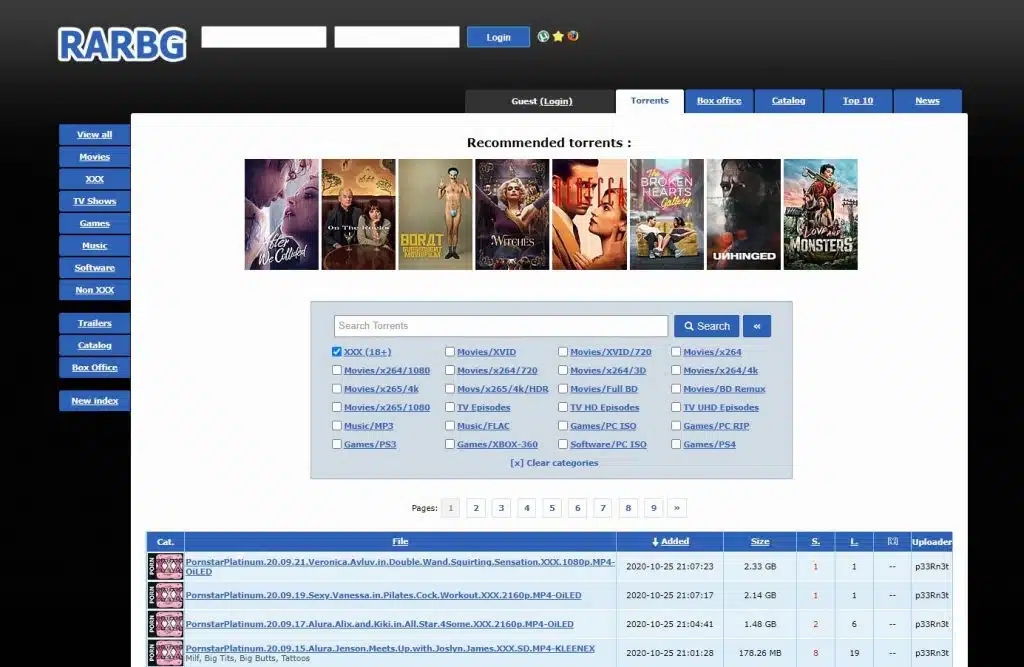Image resolution: width=1024 pixels, height=667 pixels.
Task: Click the RARBG logo
Action: pos(122,44)
